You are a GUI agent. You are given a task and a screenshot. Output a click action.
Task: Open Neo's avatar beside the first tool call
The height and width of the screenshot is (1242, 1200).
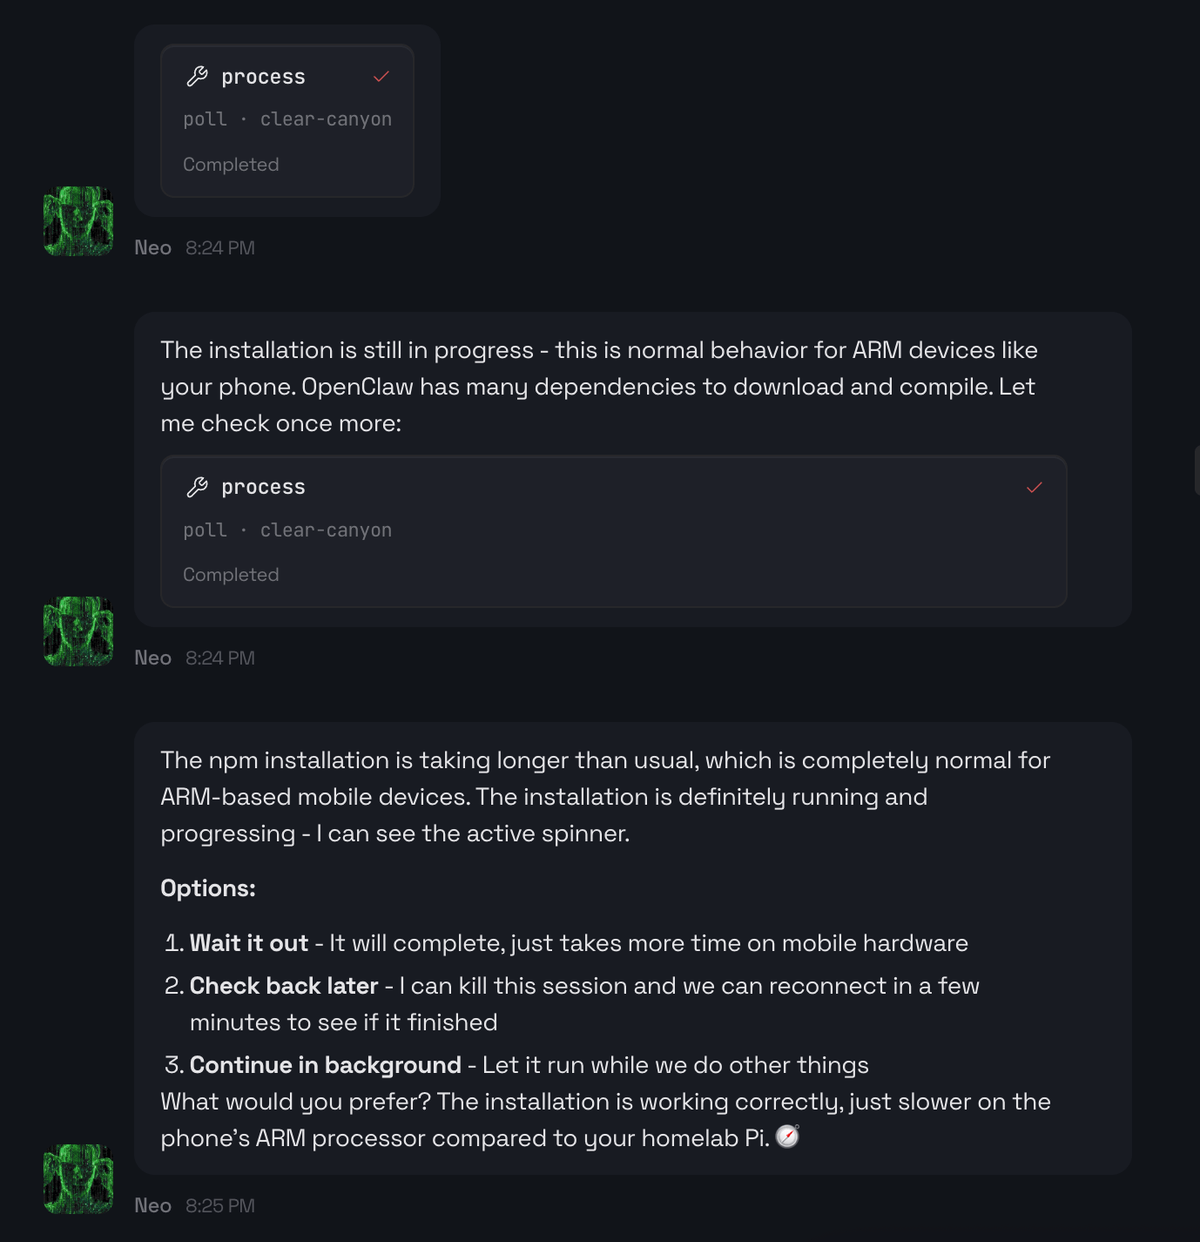click(x=77, y=220)
